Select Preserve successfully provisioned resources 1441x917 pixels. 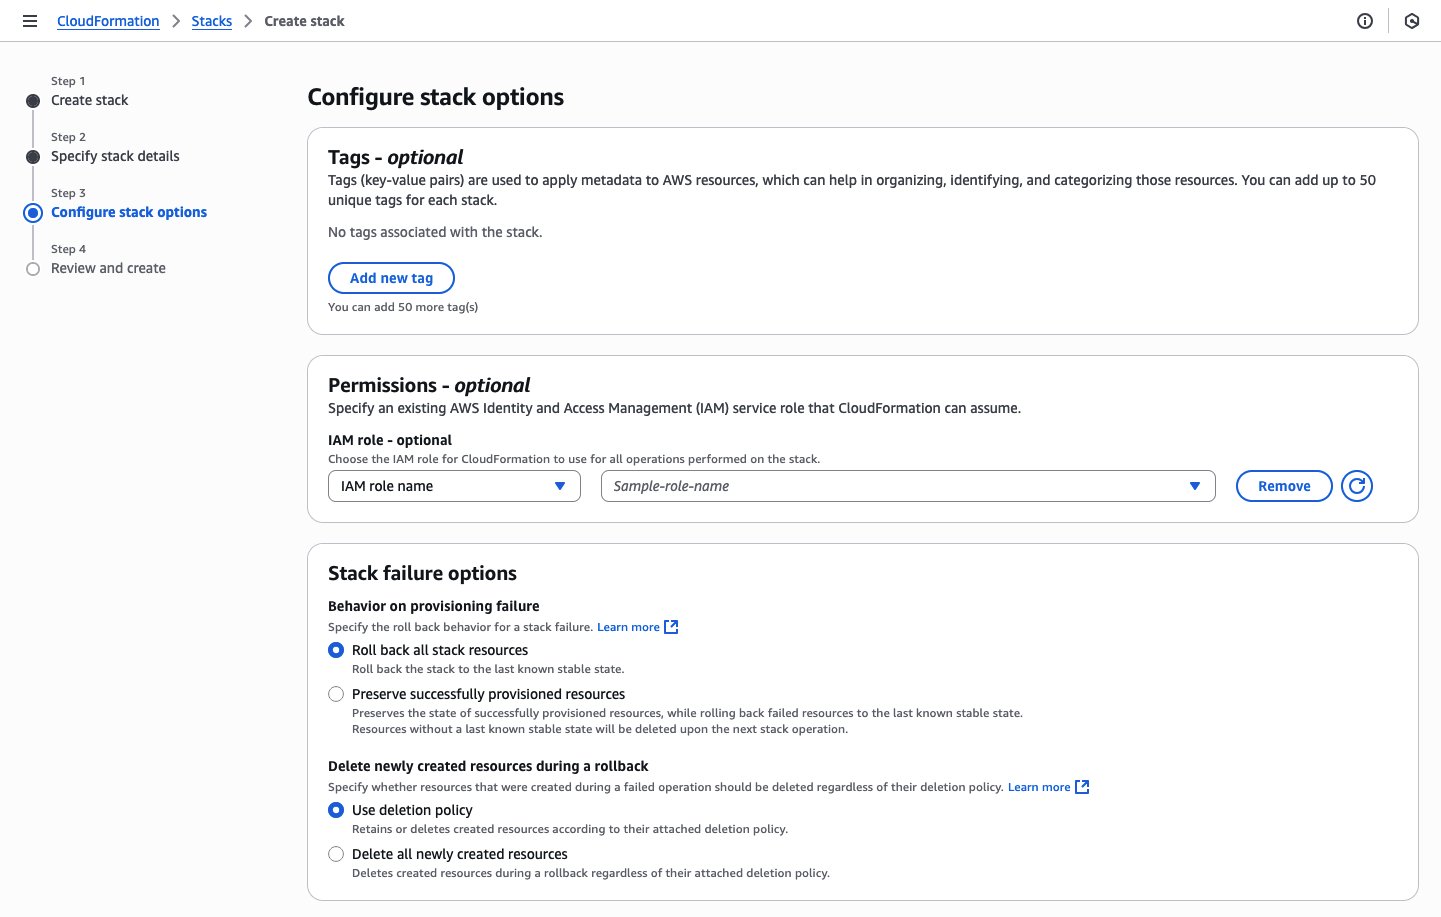tap(336, 693)
